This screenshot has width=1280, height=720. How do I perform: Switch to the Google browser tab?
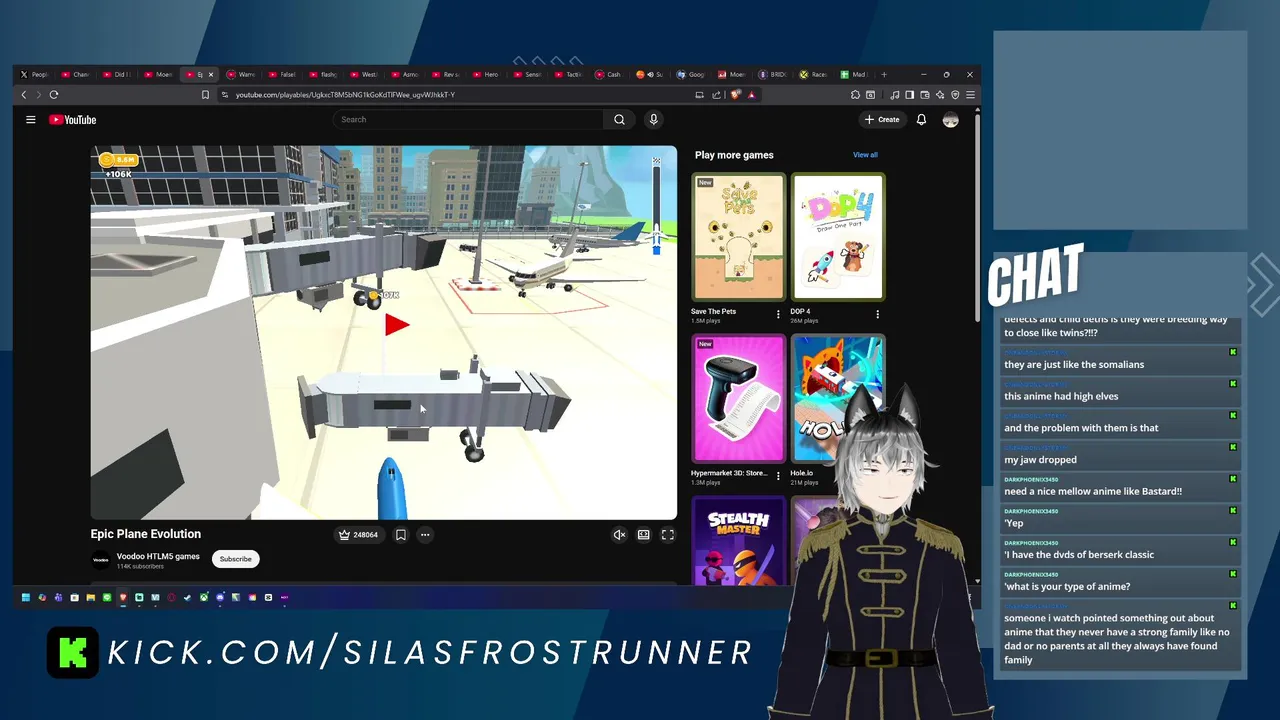pyautogui.click(x=692, y=74)
